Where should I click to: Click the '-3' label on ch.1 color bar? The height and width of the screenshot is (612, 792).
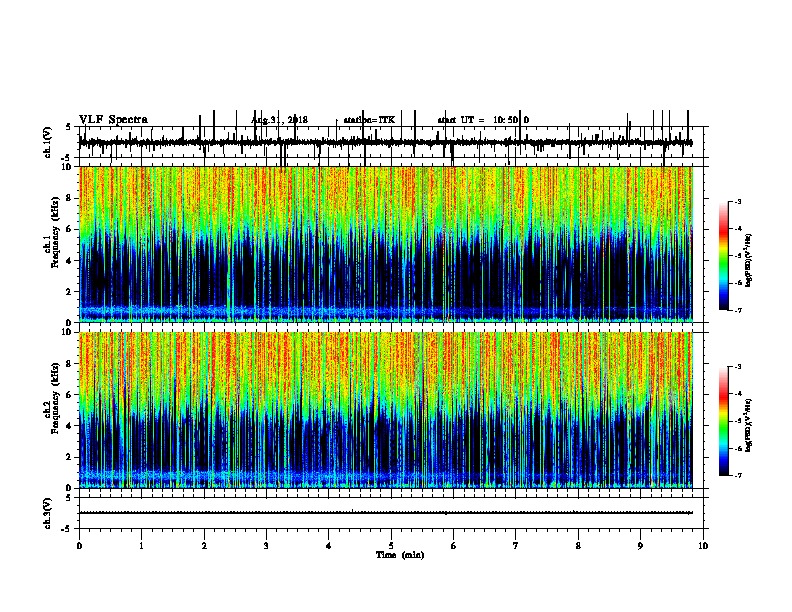click(x=737, y=201)
